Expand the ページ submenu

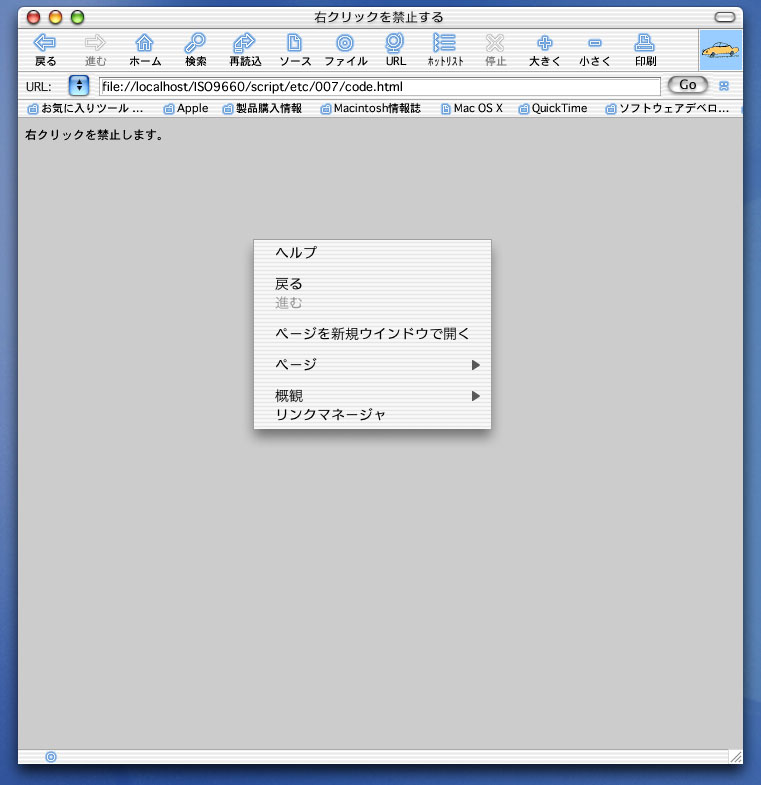(x=372, y=364)
